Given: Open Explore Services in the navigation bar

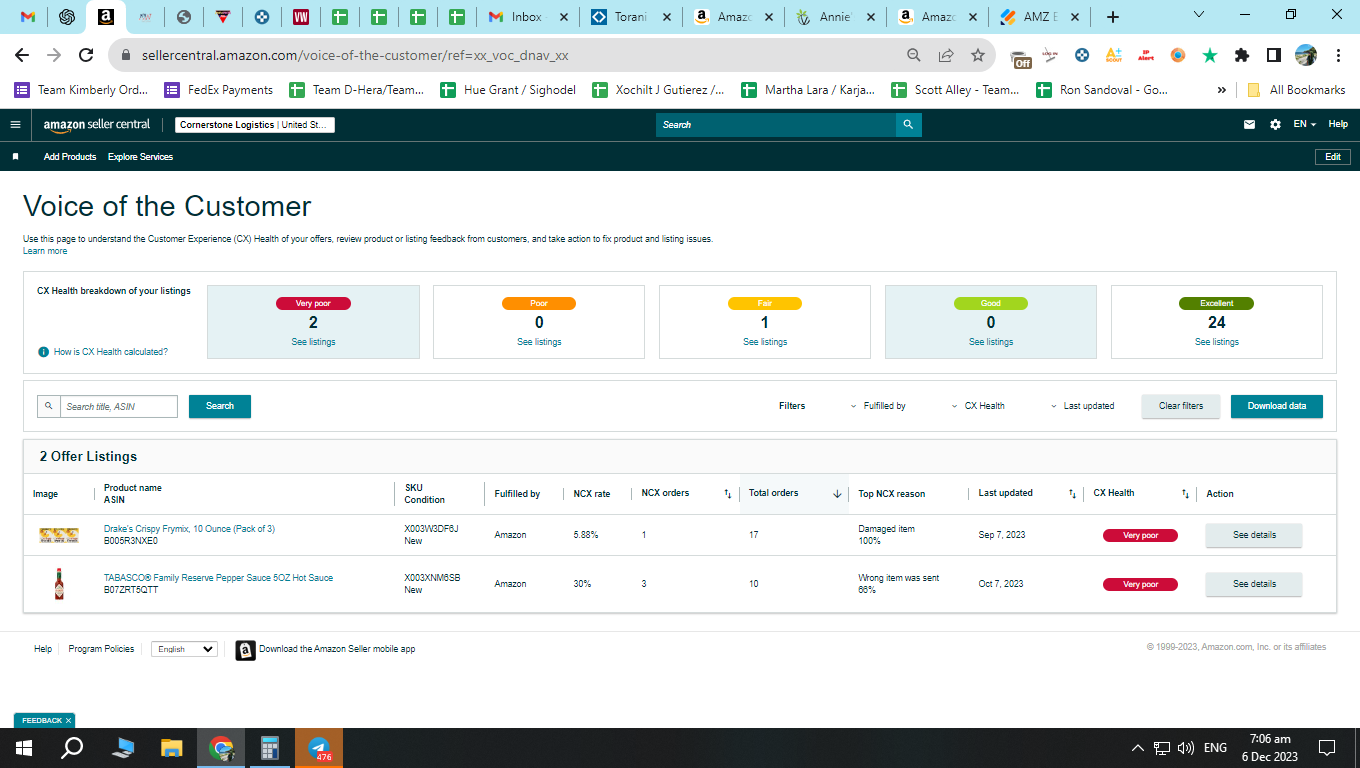Looking at the screenshot, I should point(140,157).
